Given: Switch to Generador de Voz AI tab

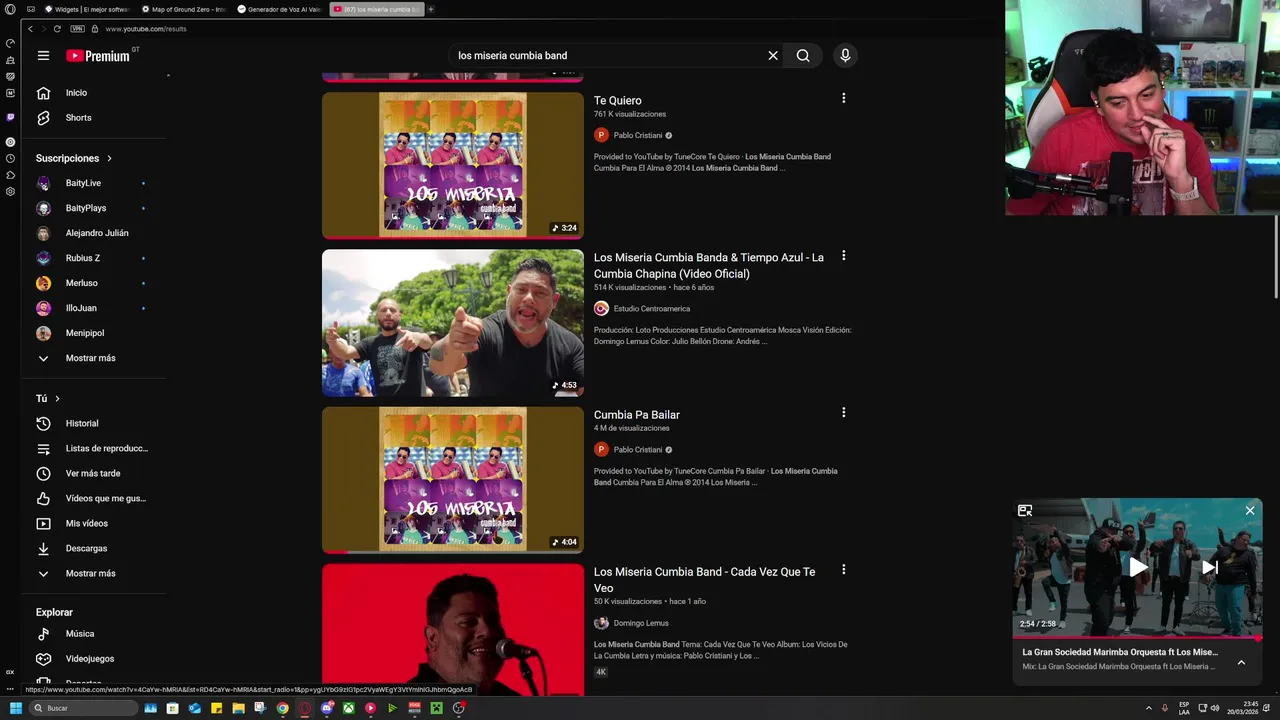Looking at the screenshot, I should click(x=279, y=9).
